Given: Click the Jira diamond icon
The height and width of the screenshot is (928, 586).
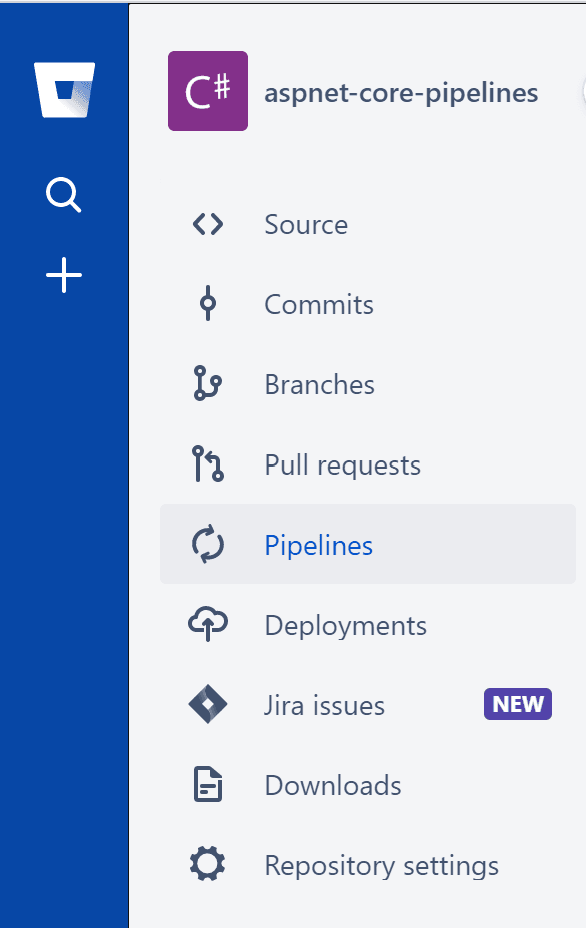Looking at the screenshot, I should tap(208, 704).
